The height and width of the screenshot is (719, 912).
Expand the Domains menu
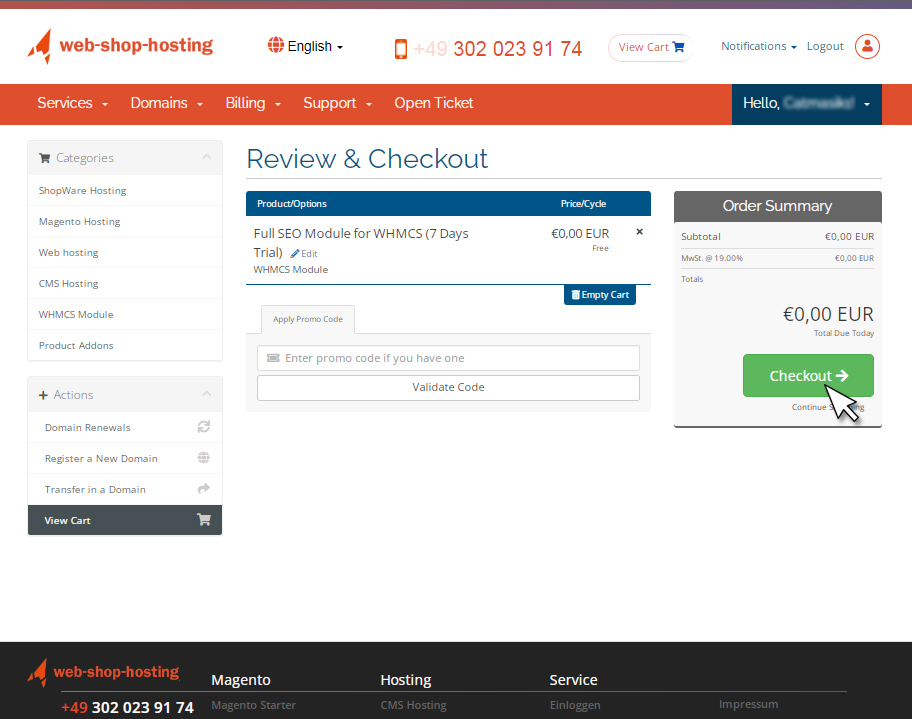[167, 103]
